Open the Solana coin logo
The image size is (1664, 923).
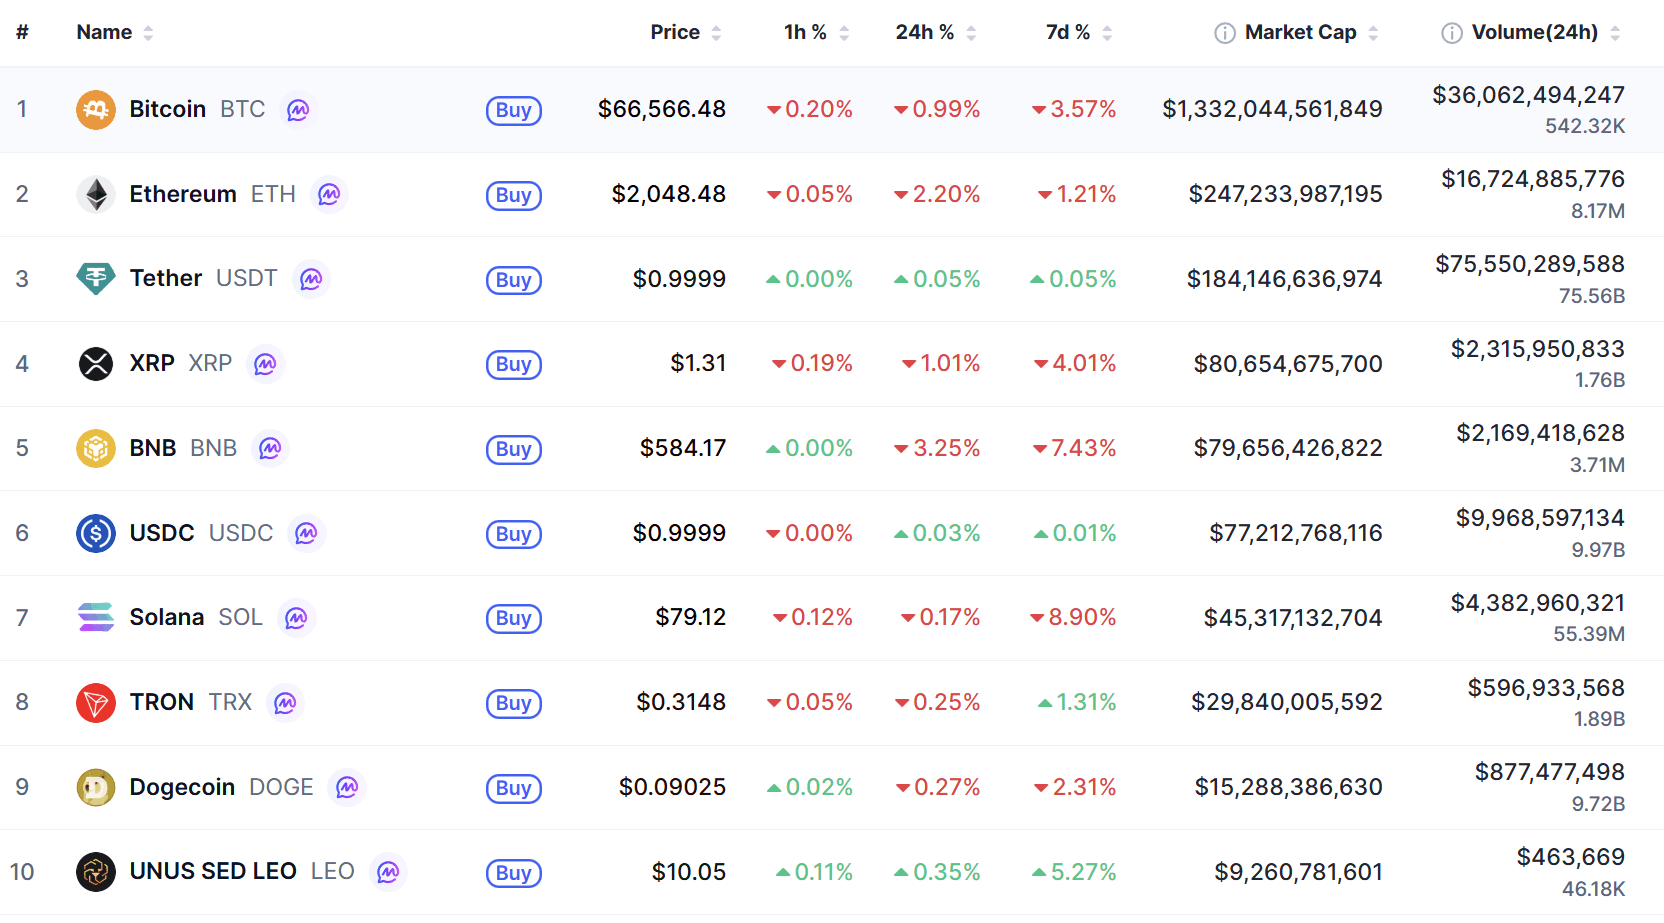click(x=96, y=618)
